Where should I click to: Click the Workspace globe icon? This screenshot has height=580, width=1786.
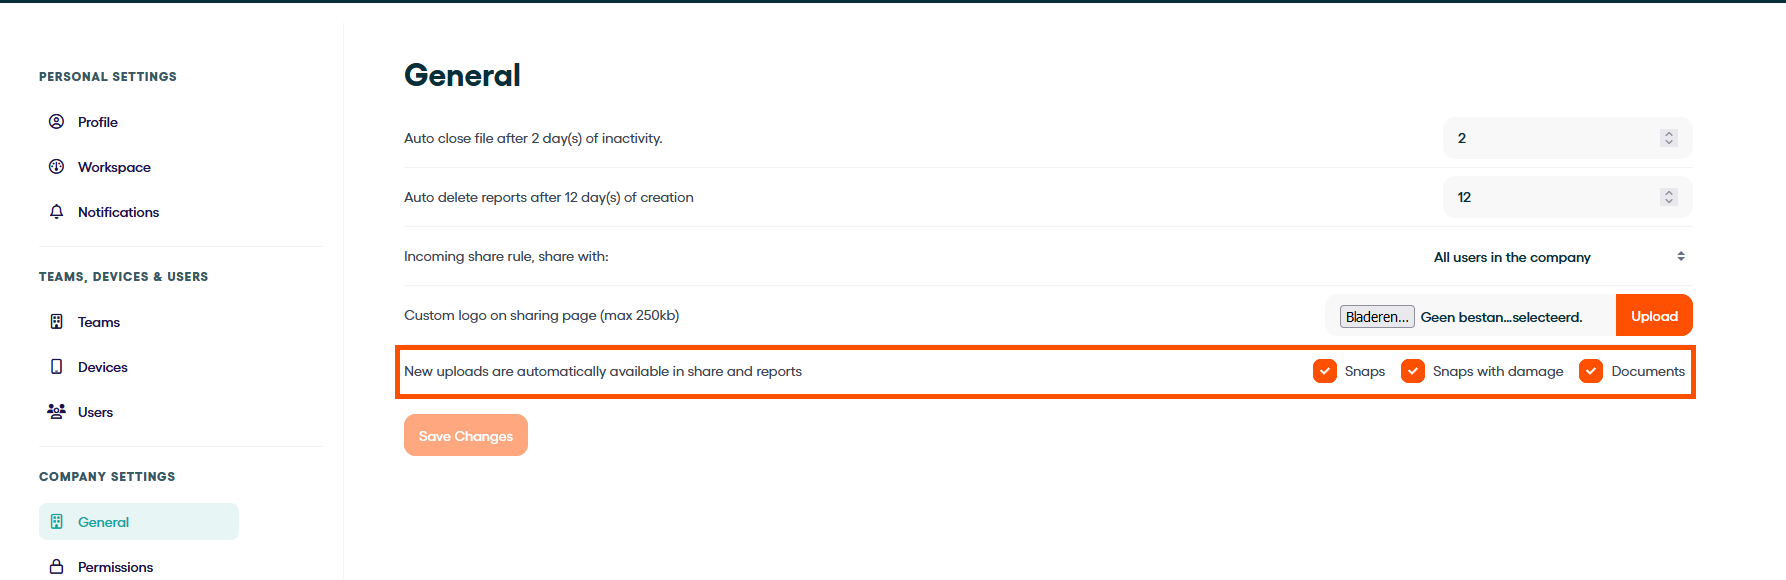click(56, 167)
